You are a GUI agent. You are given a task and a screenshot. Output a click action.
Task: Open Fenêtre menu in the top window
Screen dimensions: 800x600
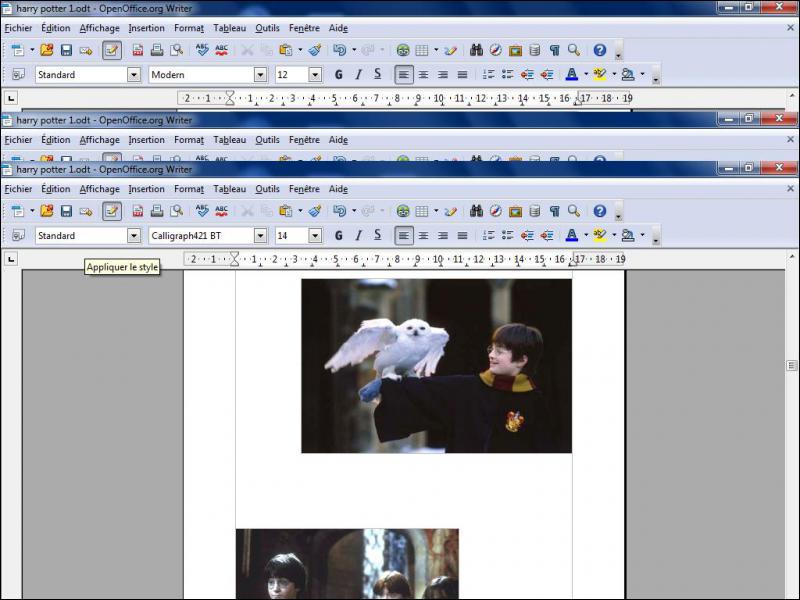tap(304, 29)
